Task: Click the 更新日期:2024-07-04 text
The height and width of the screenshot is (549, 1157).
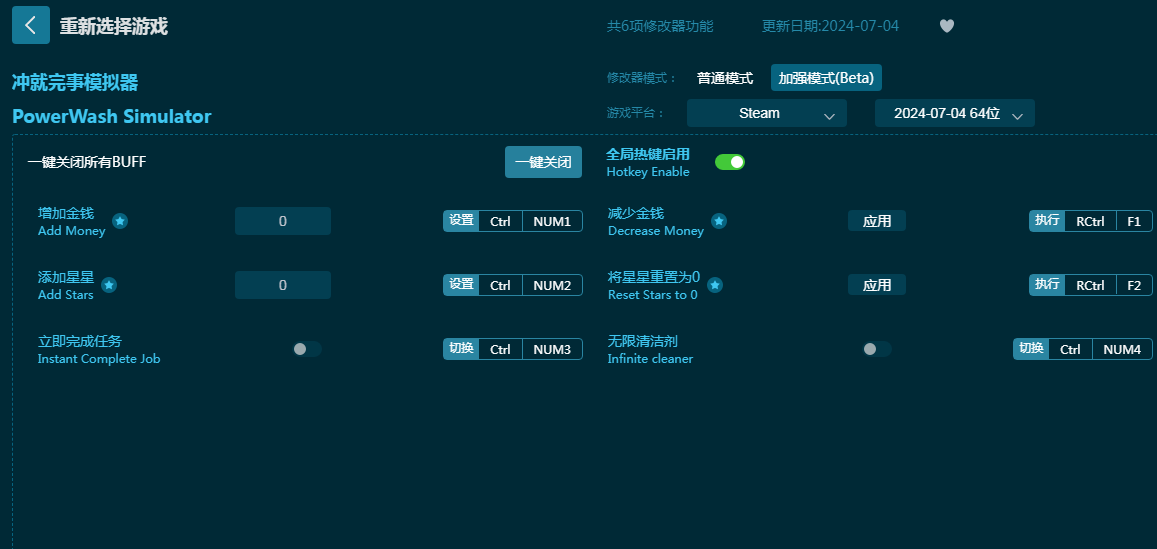Action: 830,26
